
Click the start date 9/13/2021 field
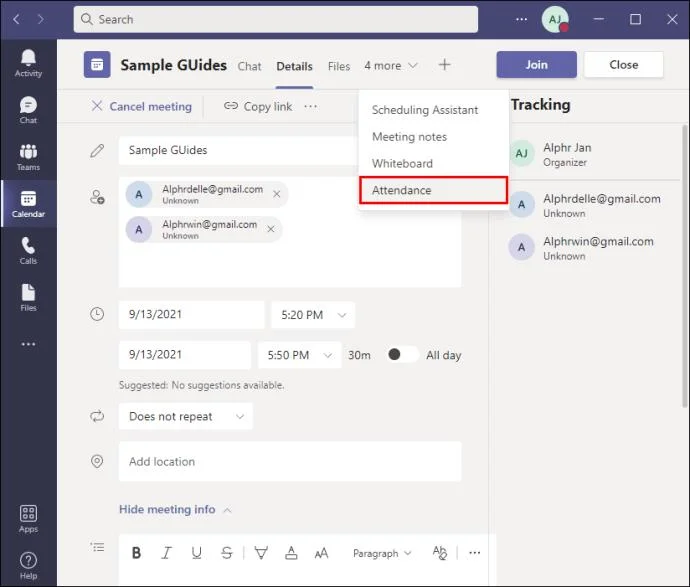point(191,315)
